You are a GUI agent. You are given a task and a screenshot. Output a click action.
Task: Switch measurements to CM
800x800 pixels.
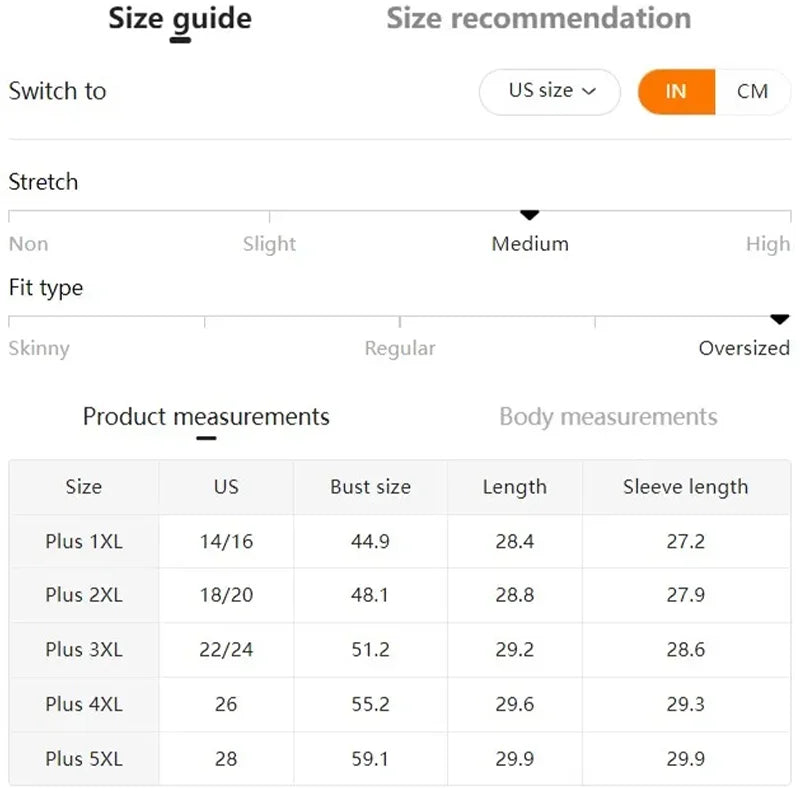point(752,91)
